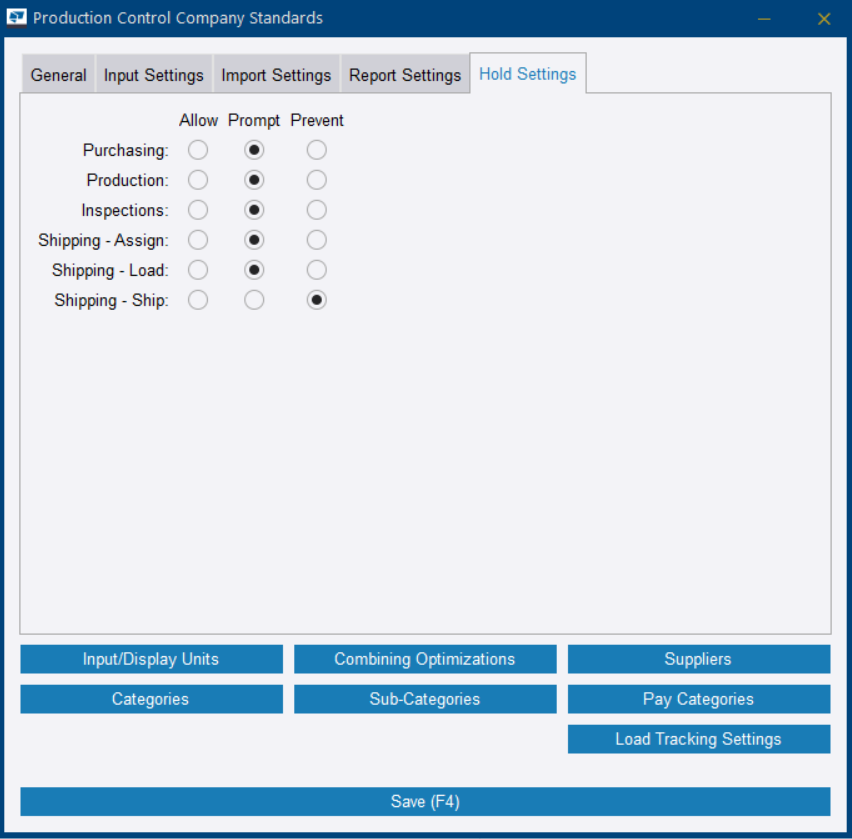852x839 pixels.
Task: Set Shipping - Assign to Allow
Action: (x=198, y=240)
